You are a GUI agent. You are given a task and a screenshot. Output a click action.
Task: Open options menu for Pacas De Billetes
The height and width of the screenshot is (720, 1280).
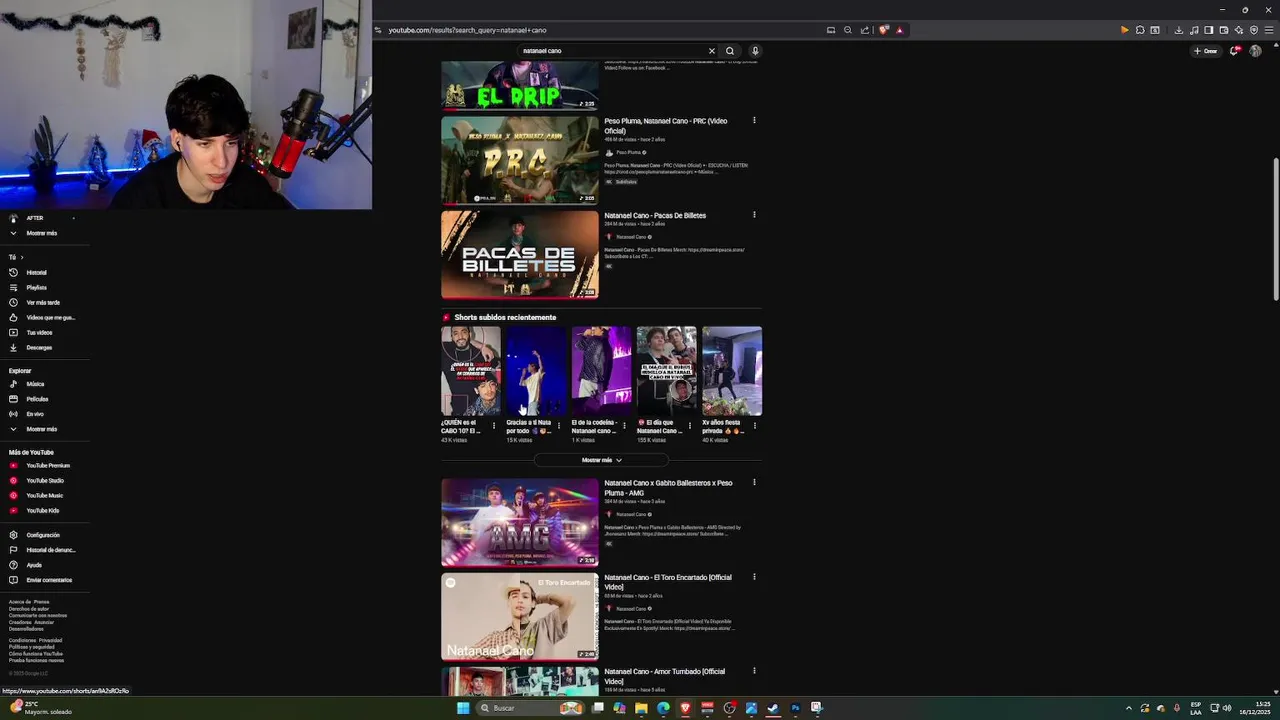[x=754, y=215]
